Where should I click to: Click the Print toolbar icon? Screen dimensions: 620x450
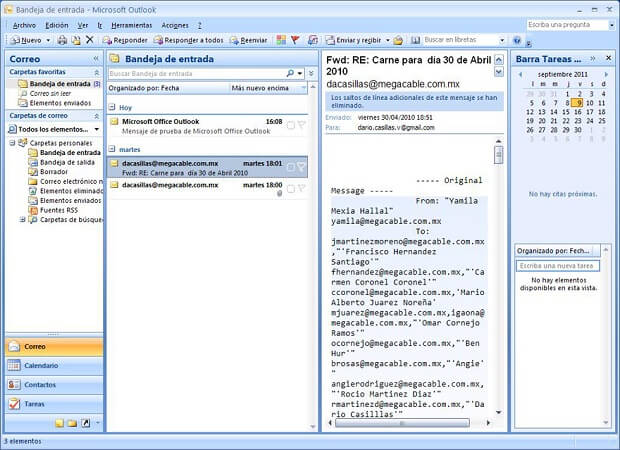(x=62, y=40)
